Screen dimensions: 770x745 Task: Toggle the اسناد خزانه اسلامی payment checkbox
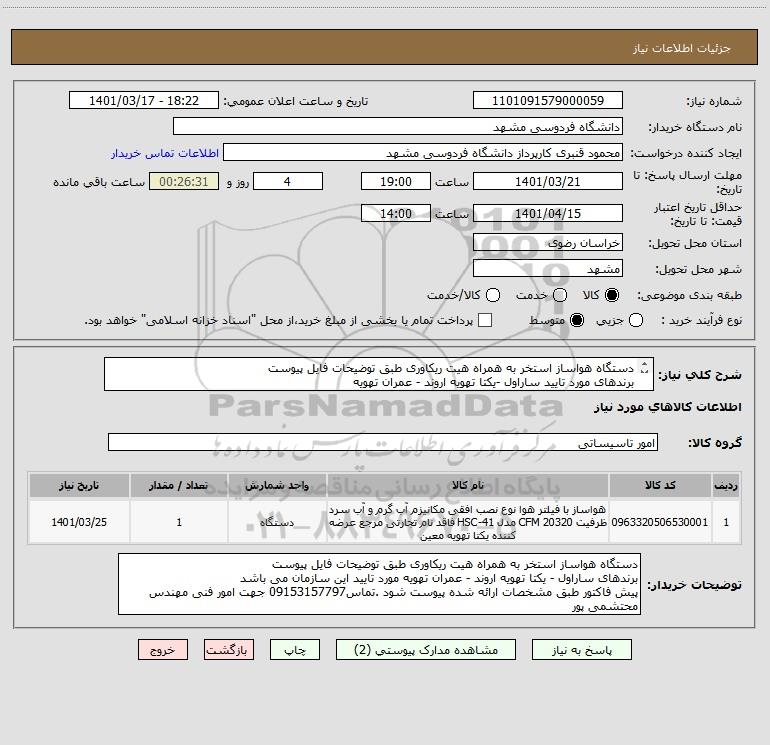485,320
